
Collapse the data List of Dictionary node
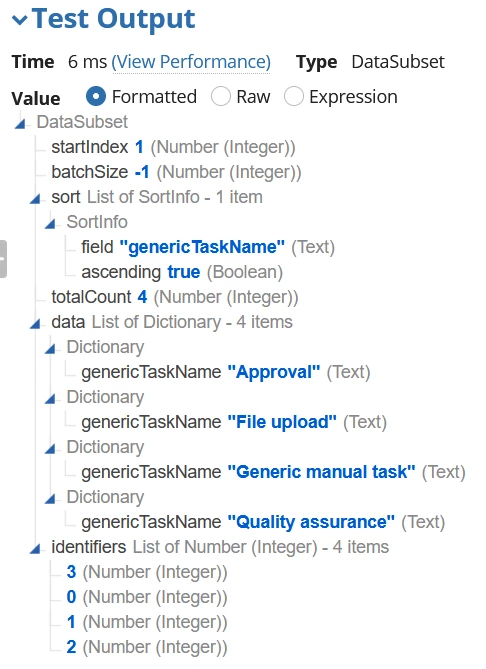[x=35, y=324]
